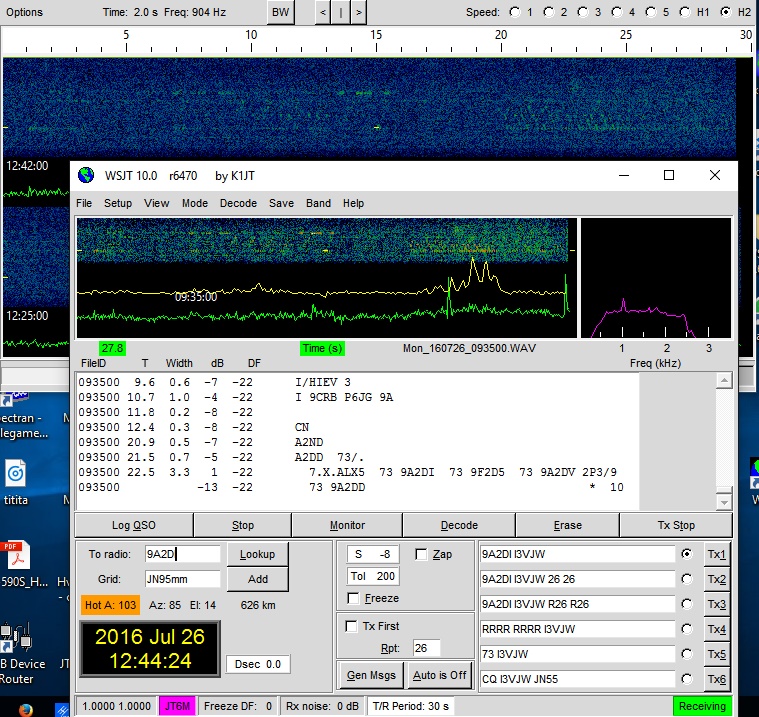Open the Setup menu
The height and width of the screenshot is (717, 759).
pyautogui.click(x=118, y=203)
